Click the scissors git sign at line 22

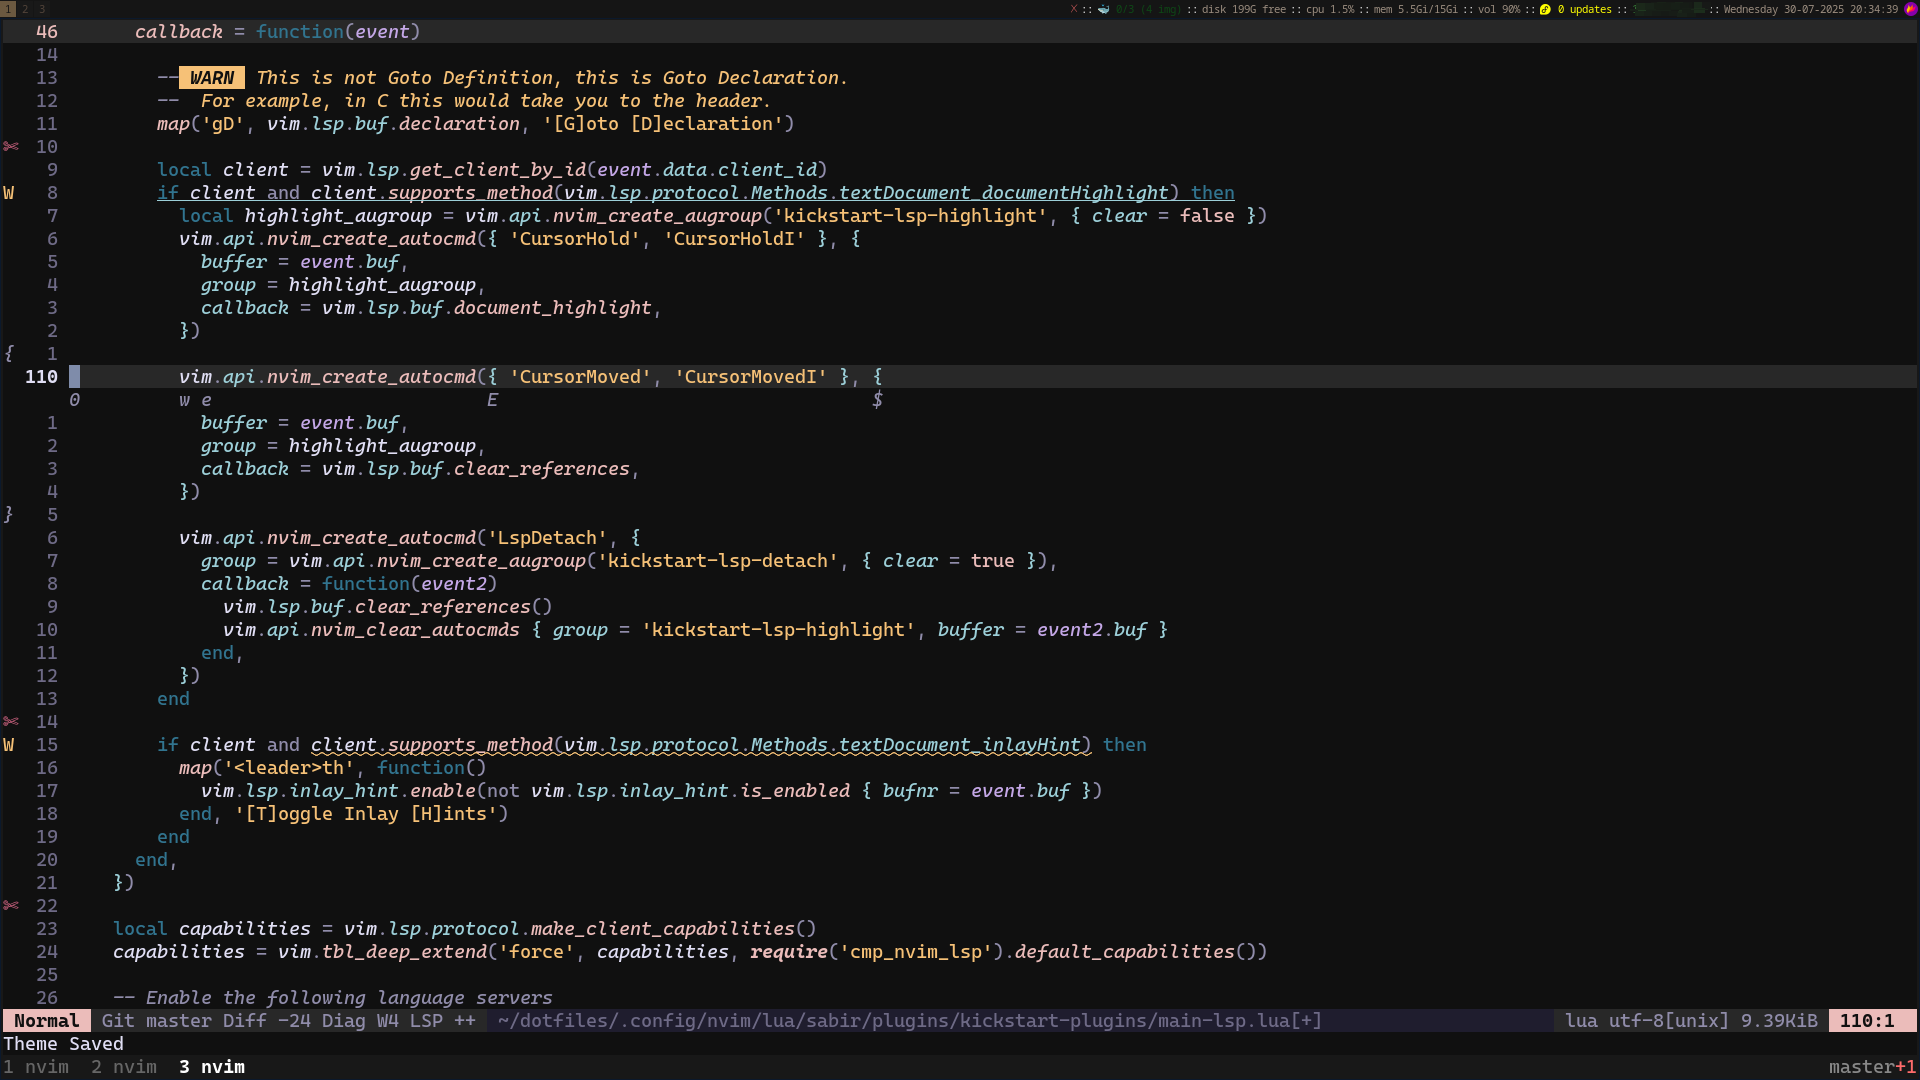click(x=11, y=906)
